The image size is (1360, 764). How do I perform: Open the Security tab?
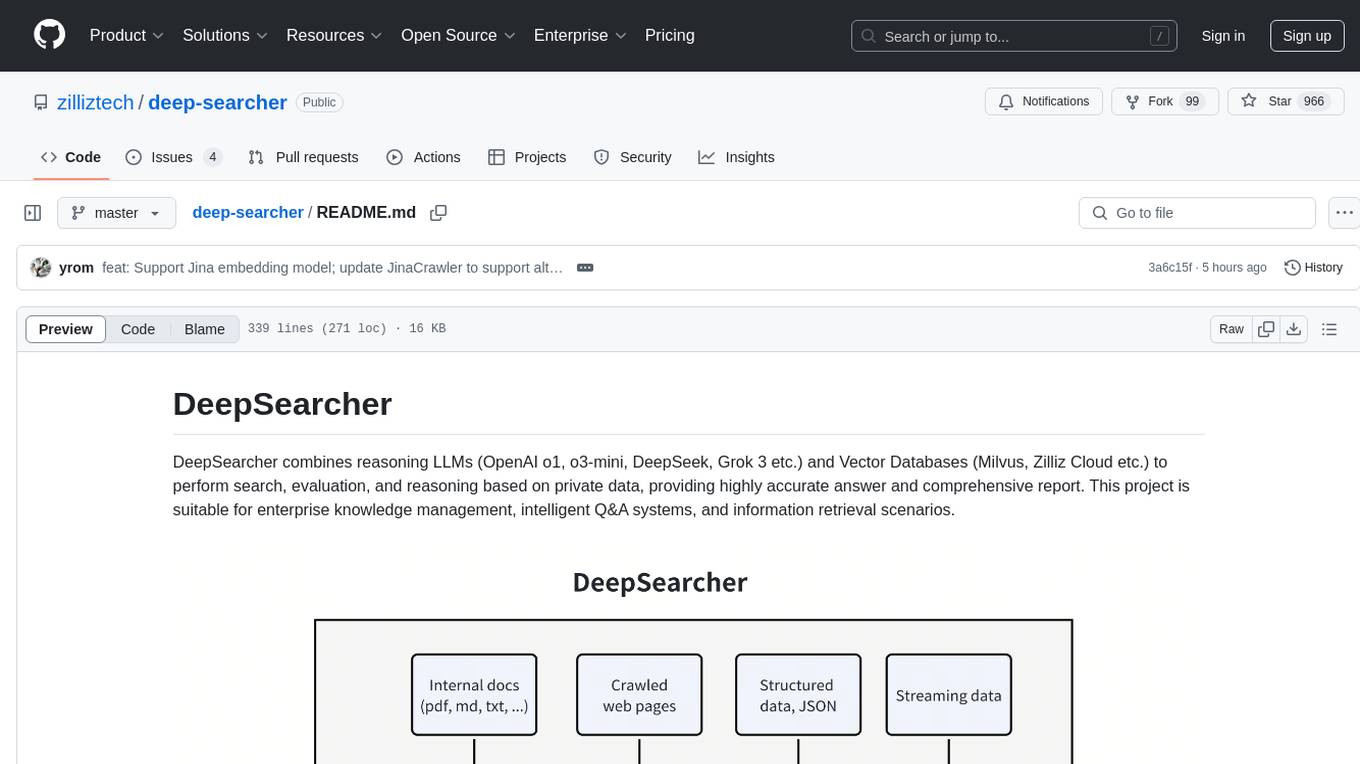[x=632, y=157]
